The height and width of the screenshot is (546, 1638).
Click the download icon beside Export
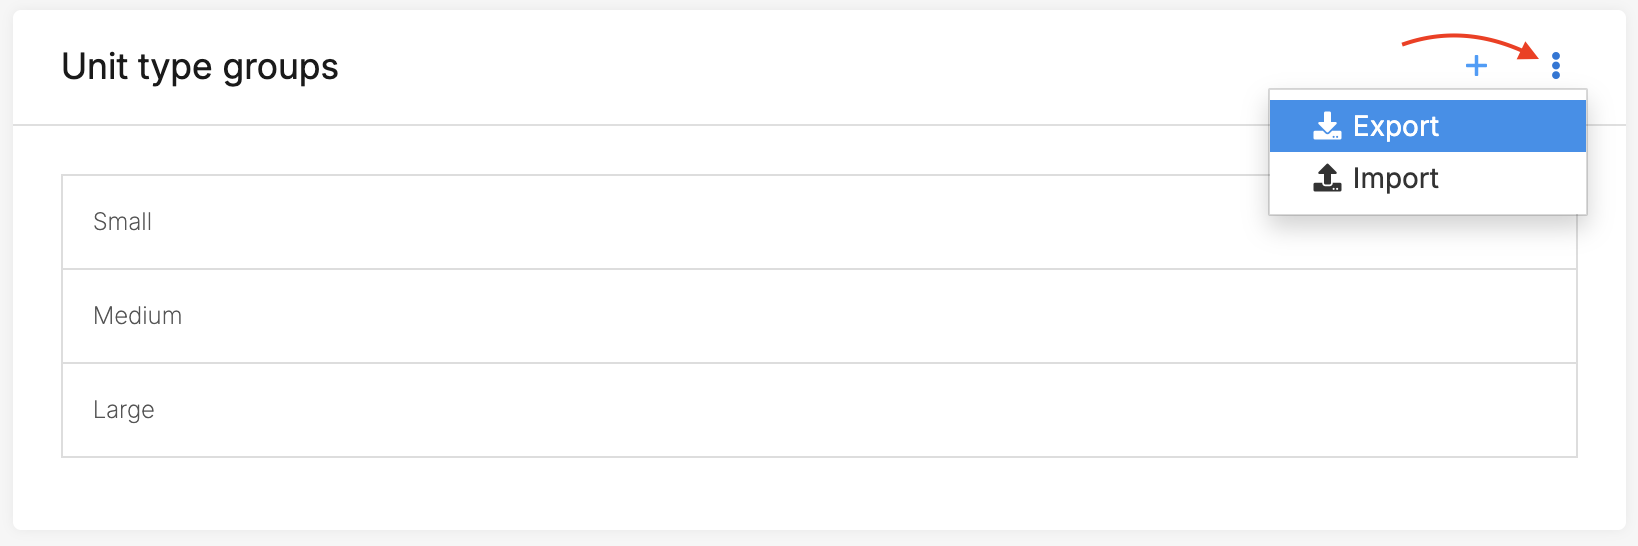[1327, 126]
